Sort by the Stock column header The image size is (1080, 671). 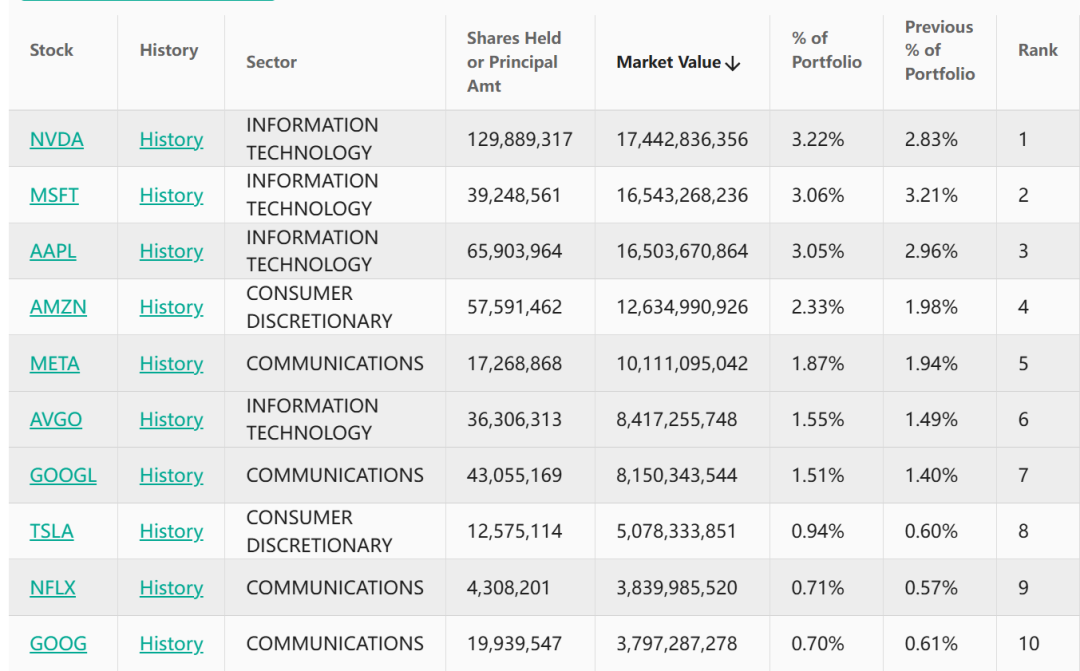(52, 50)
